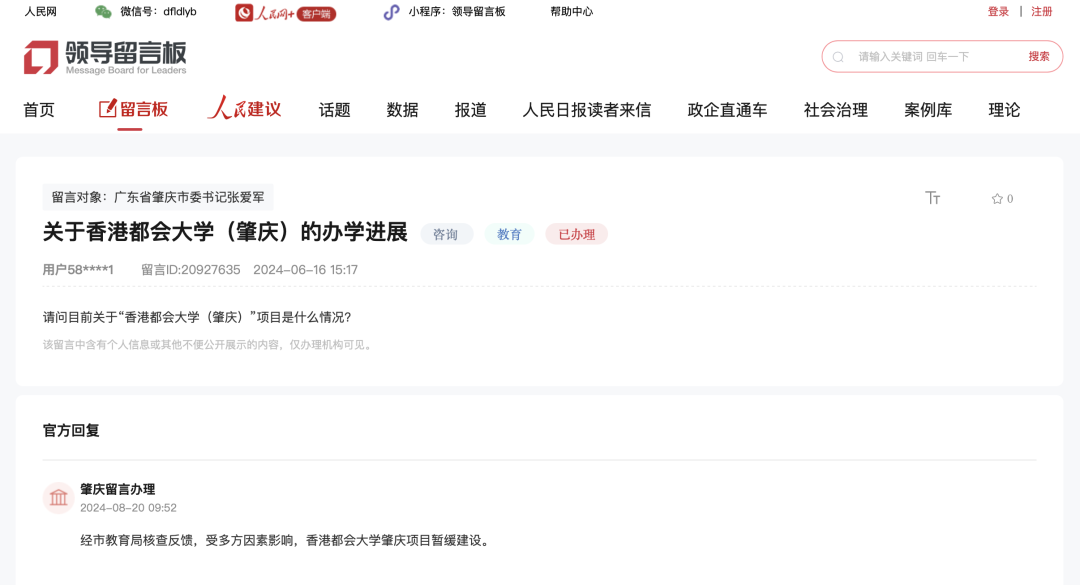The image size is (1080, 585).
Task: Open the 帮助中心 help center
Action: point(570,12)
